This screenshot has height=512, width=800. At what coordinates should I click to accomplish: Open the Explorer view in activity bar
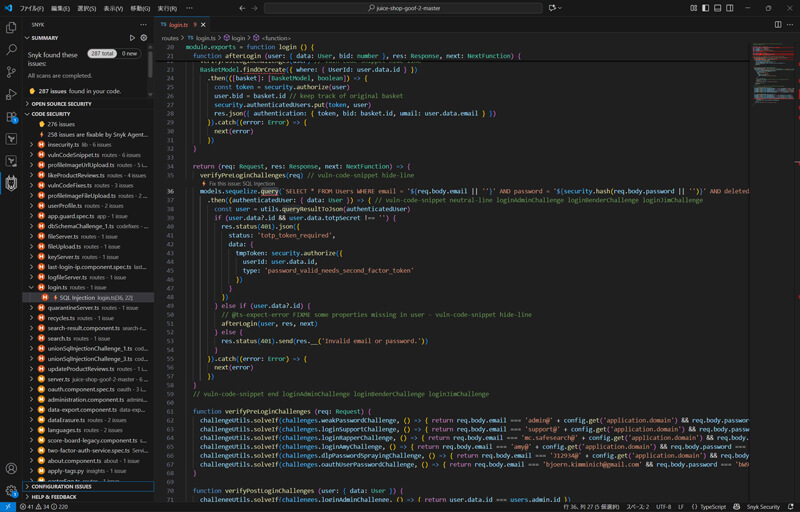[11, 27]
